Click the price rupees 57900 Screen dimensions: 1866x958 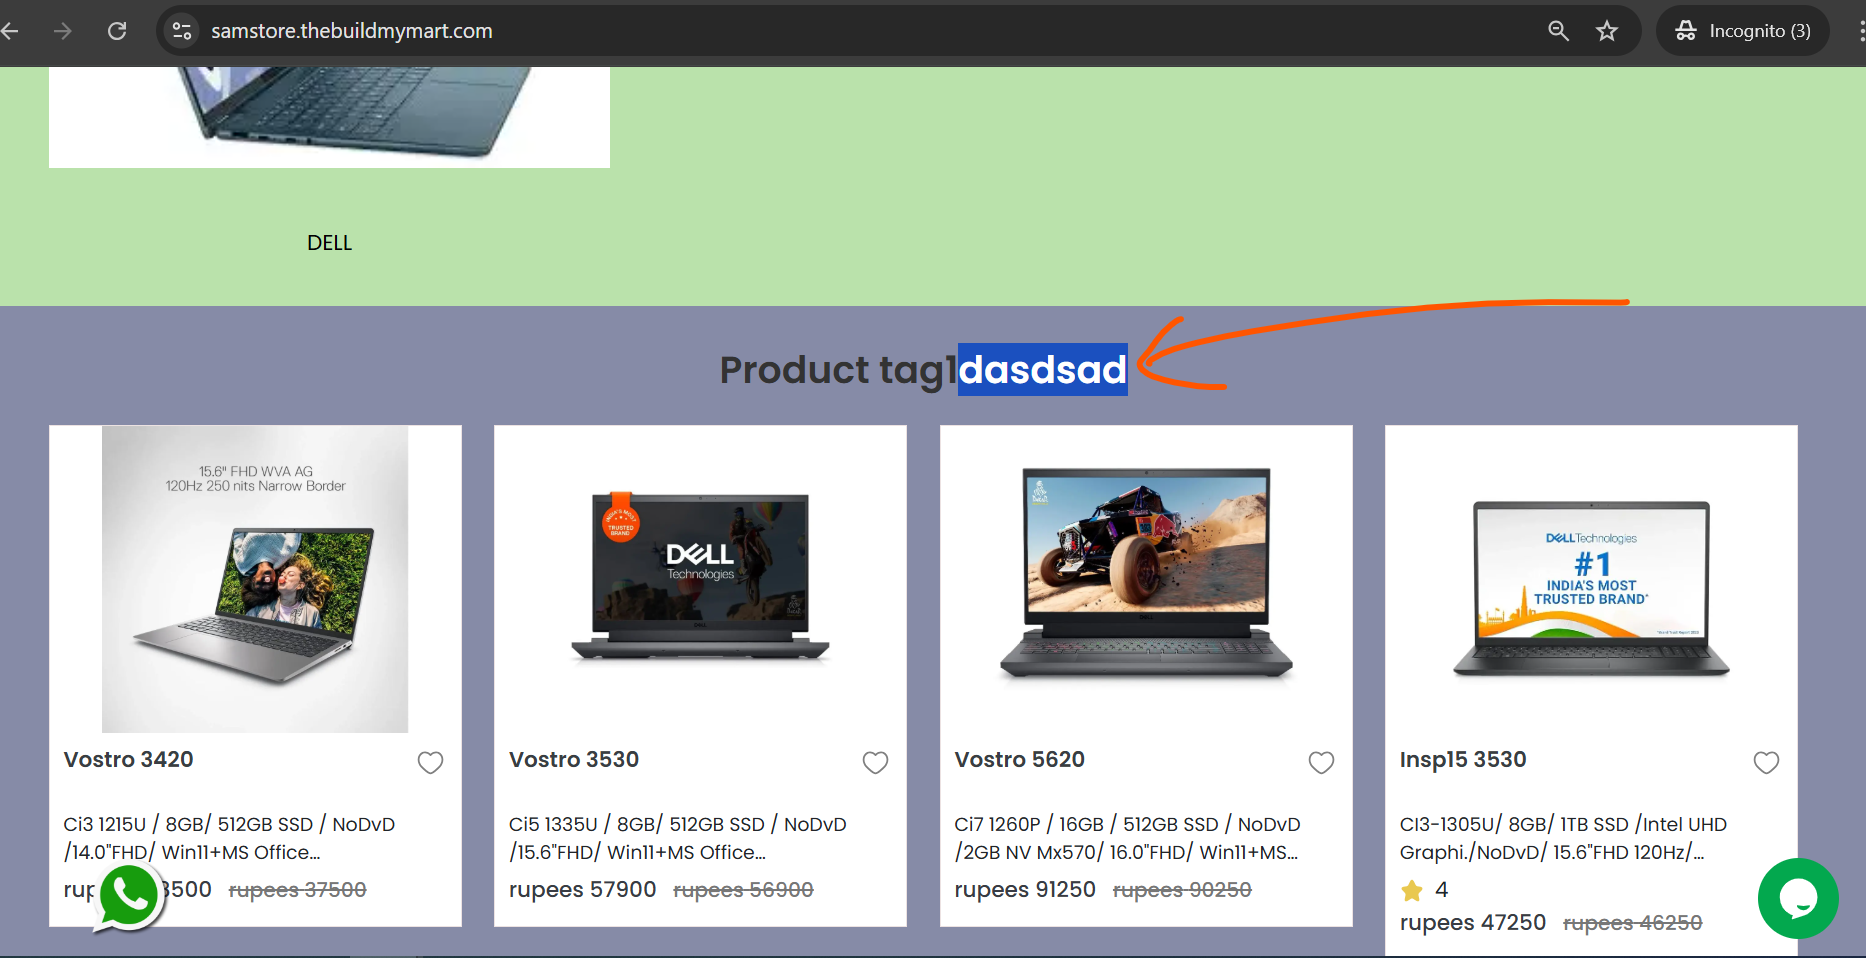click(583, 890)
